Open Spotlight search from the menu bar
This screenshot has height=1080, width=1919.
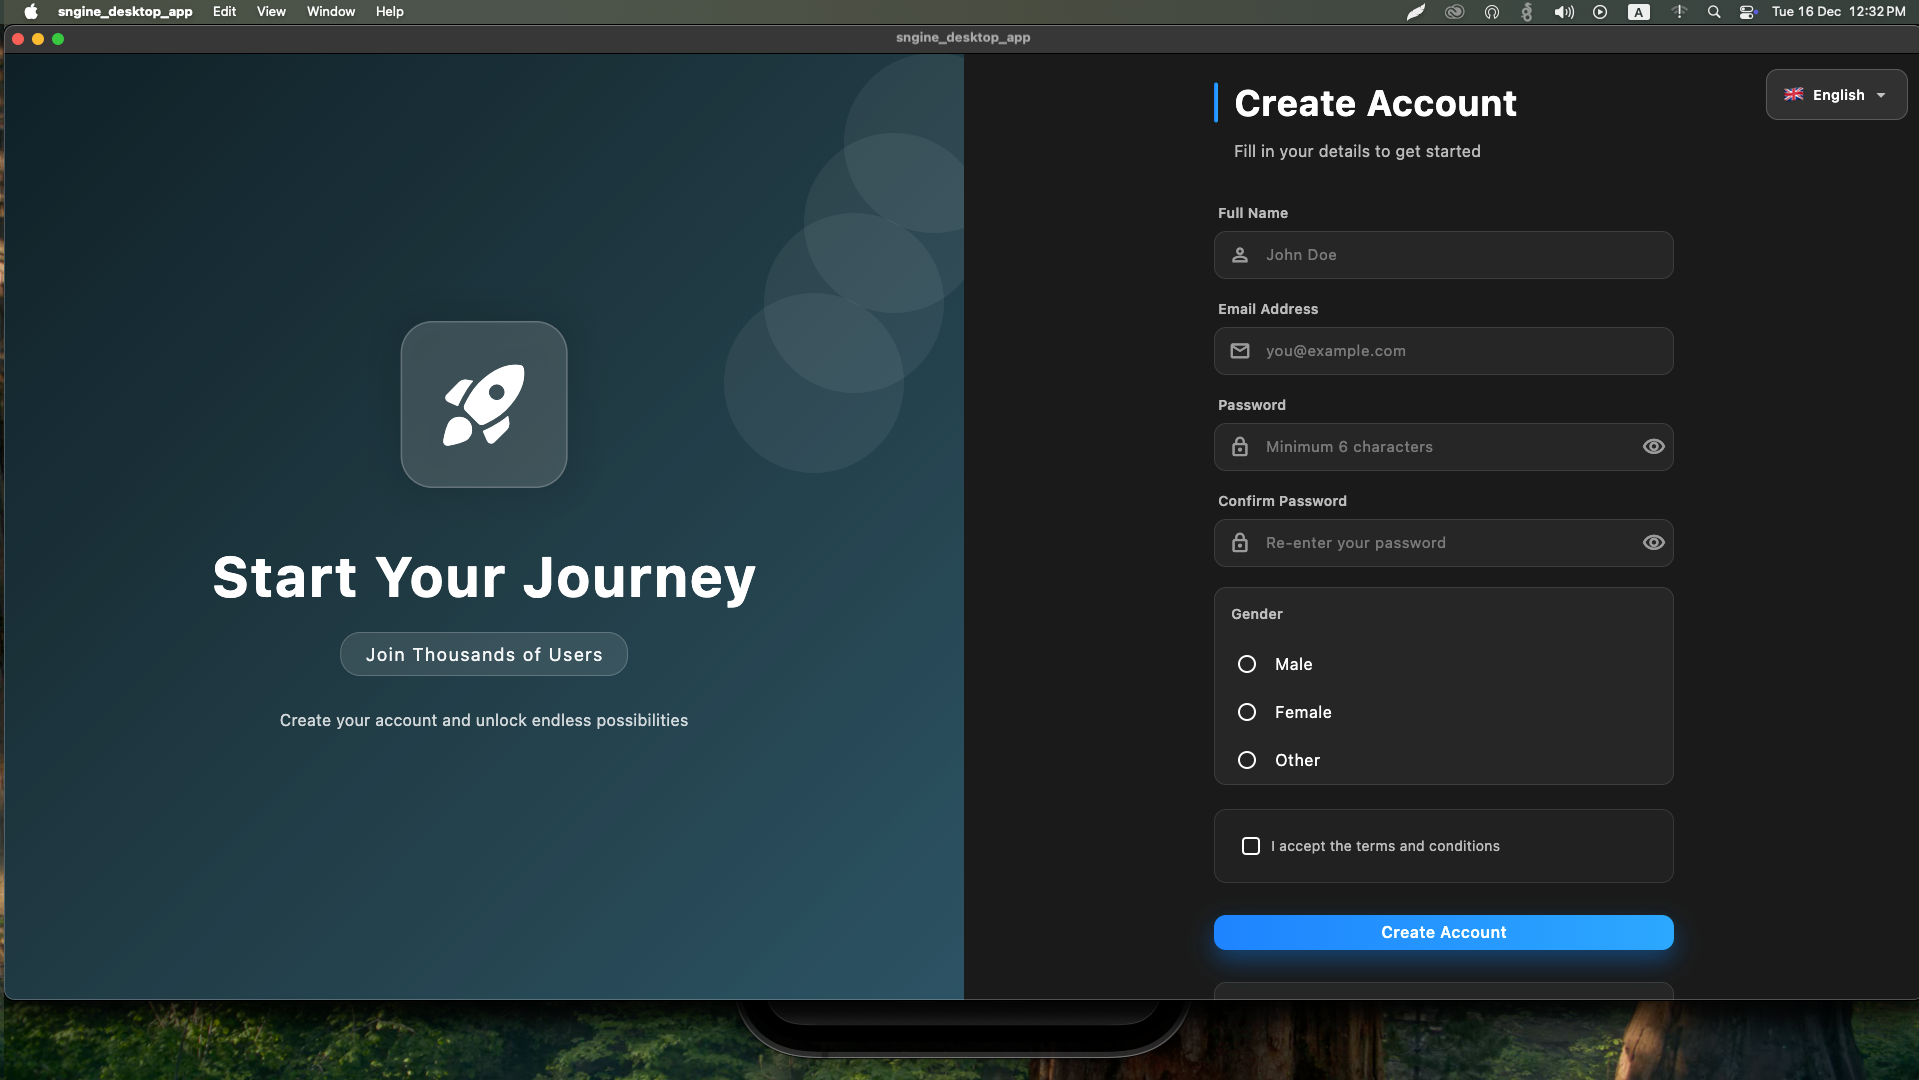(1713, 12)
